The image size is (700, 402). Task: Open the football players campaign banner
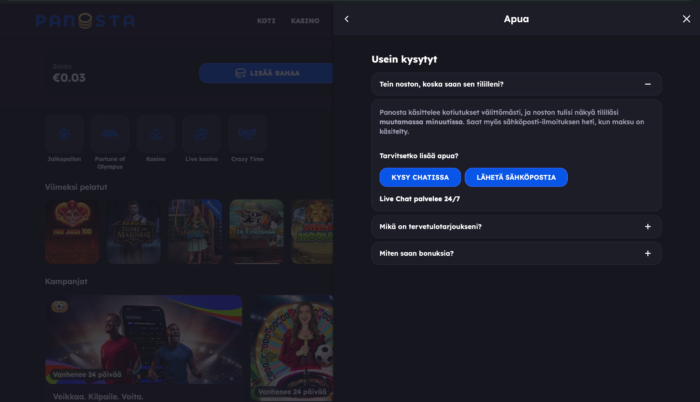click(144, 339)
